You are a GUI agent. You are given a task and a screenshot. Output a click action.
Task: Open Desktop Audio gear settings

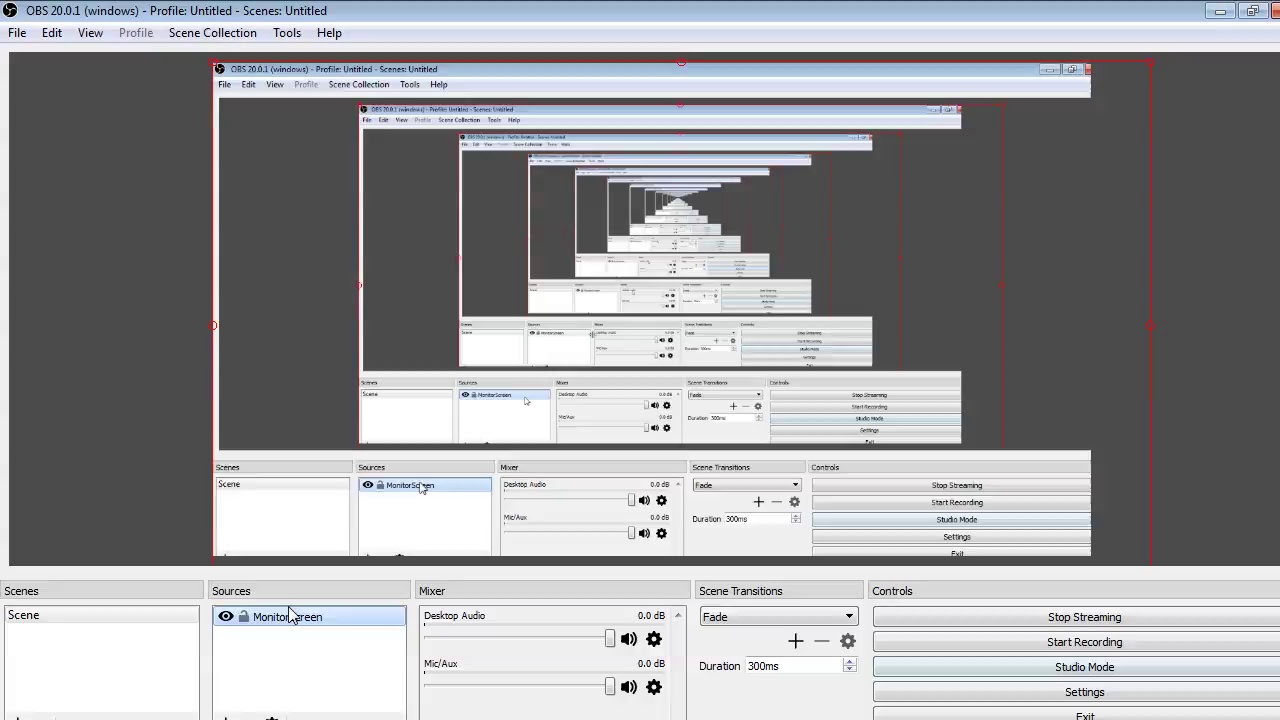[x=654, y=639]
